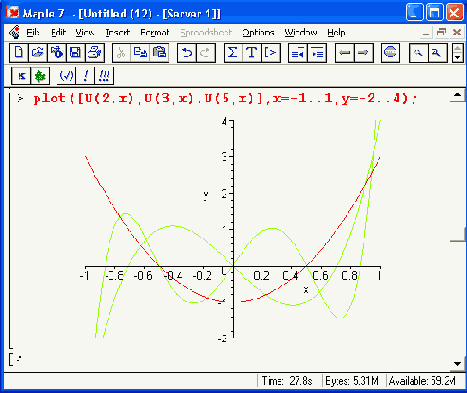Click the Undo arrow icon
The width and height of the screenshot is (467, 393).
pyautogui.click(x=187, y=53)
